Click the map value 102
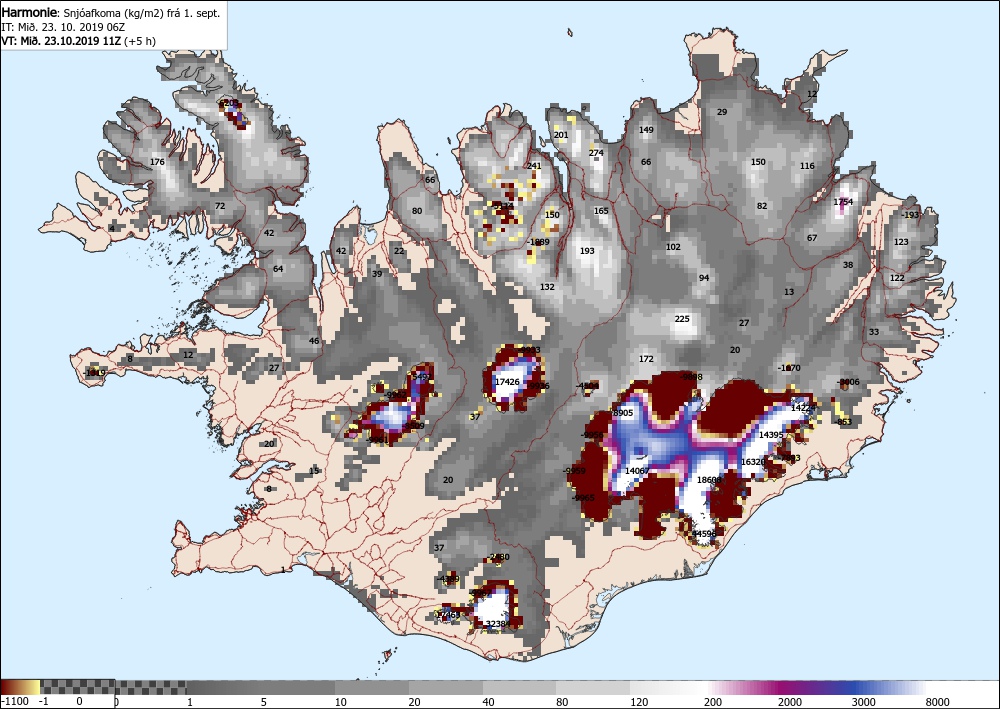The height and width of the screenshot is (709, 1000). [673, 247]
